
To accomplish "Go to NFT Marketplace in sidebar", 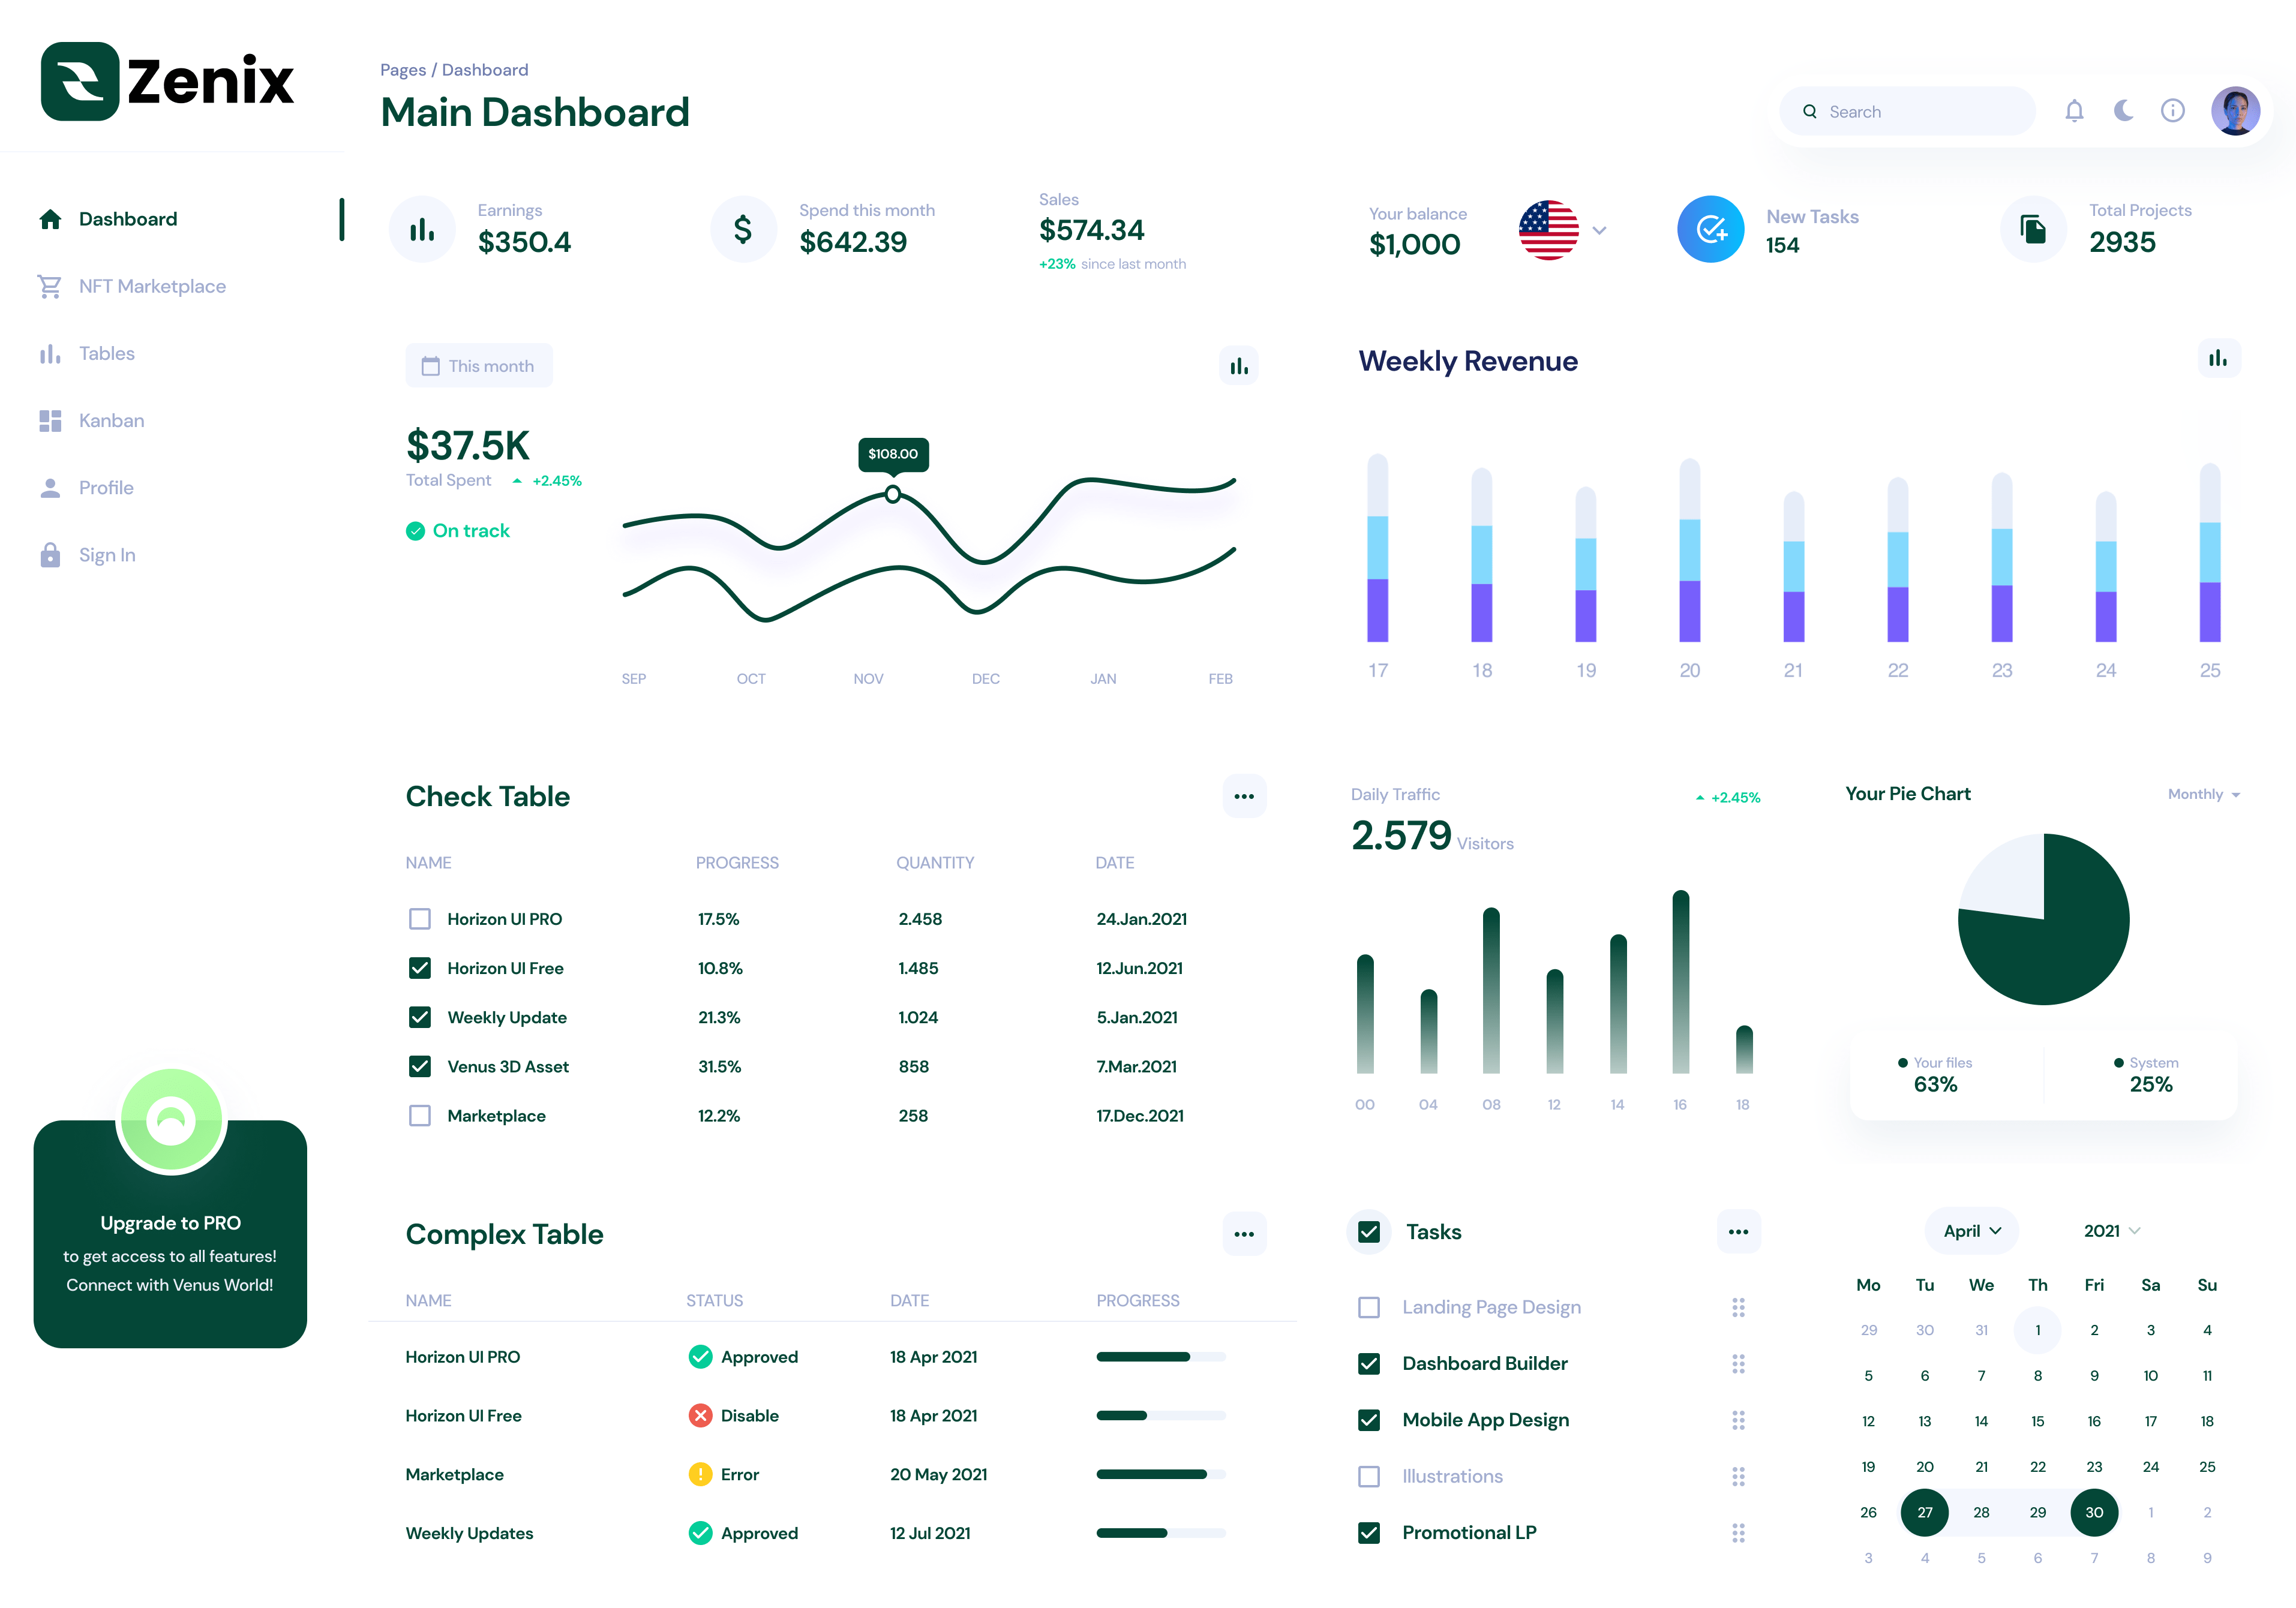I will pos(152,286).
